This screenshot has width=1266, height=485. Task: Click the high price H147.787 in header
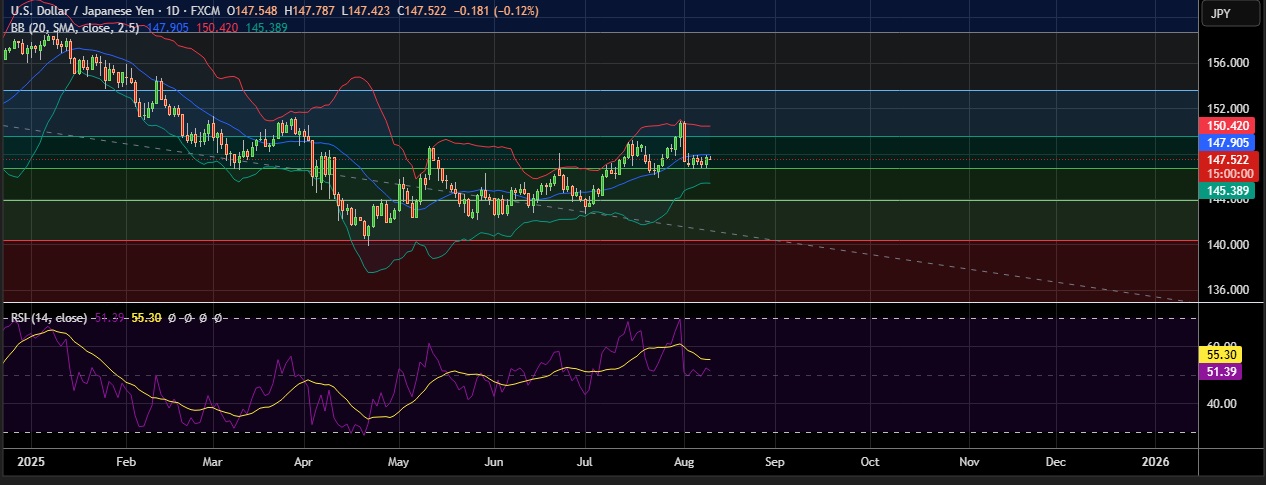[x=311, y=11]
